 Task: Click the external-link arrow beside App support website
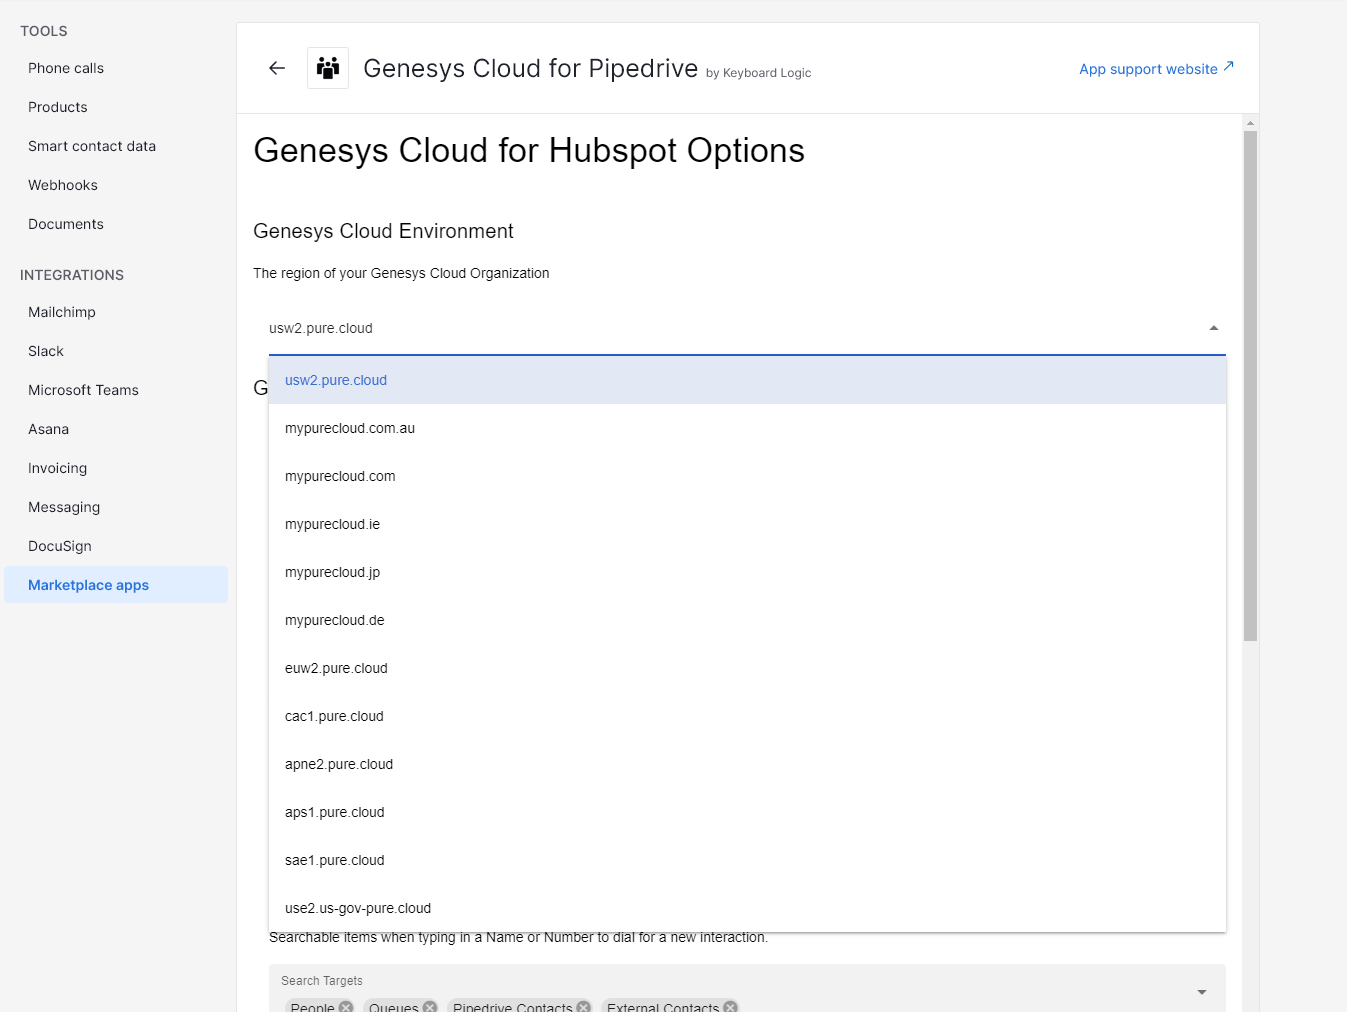pos(1228,68)
